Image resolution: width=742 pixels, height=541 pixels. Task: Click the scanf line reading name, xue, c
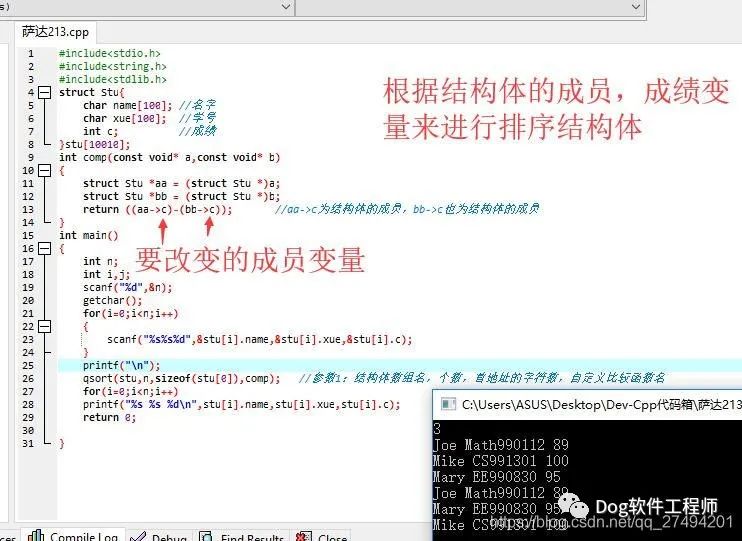click(259, 340)
